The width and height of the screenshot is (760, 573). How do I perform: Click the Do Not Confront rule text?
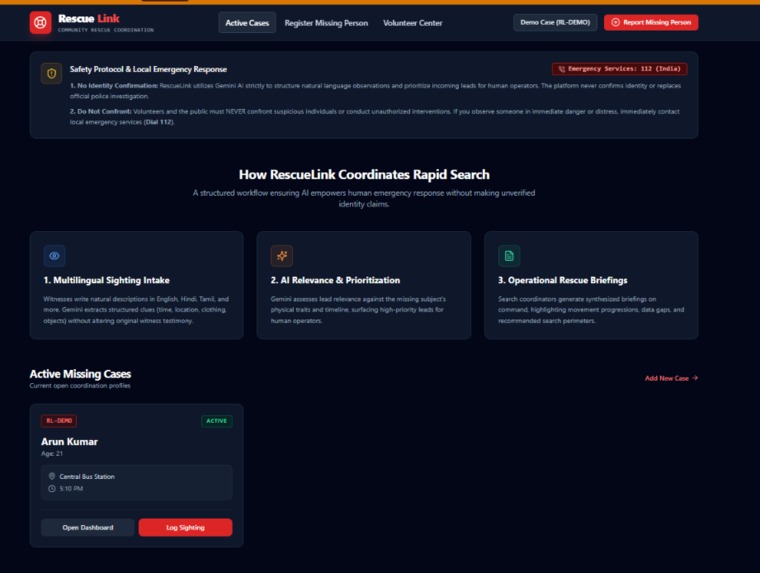point(375,116)
